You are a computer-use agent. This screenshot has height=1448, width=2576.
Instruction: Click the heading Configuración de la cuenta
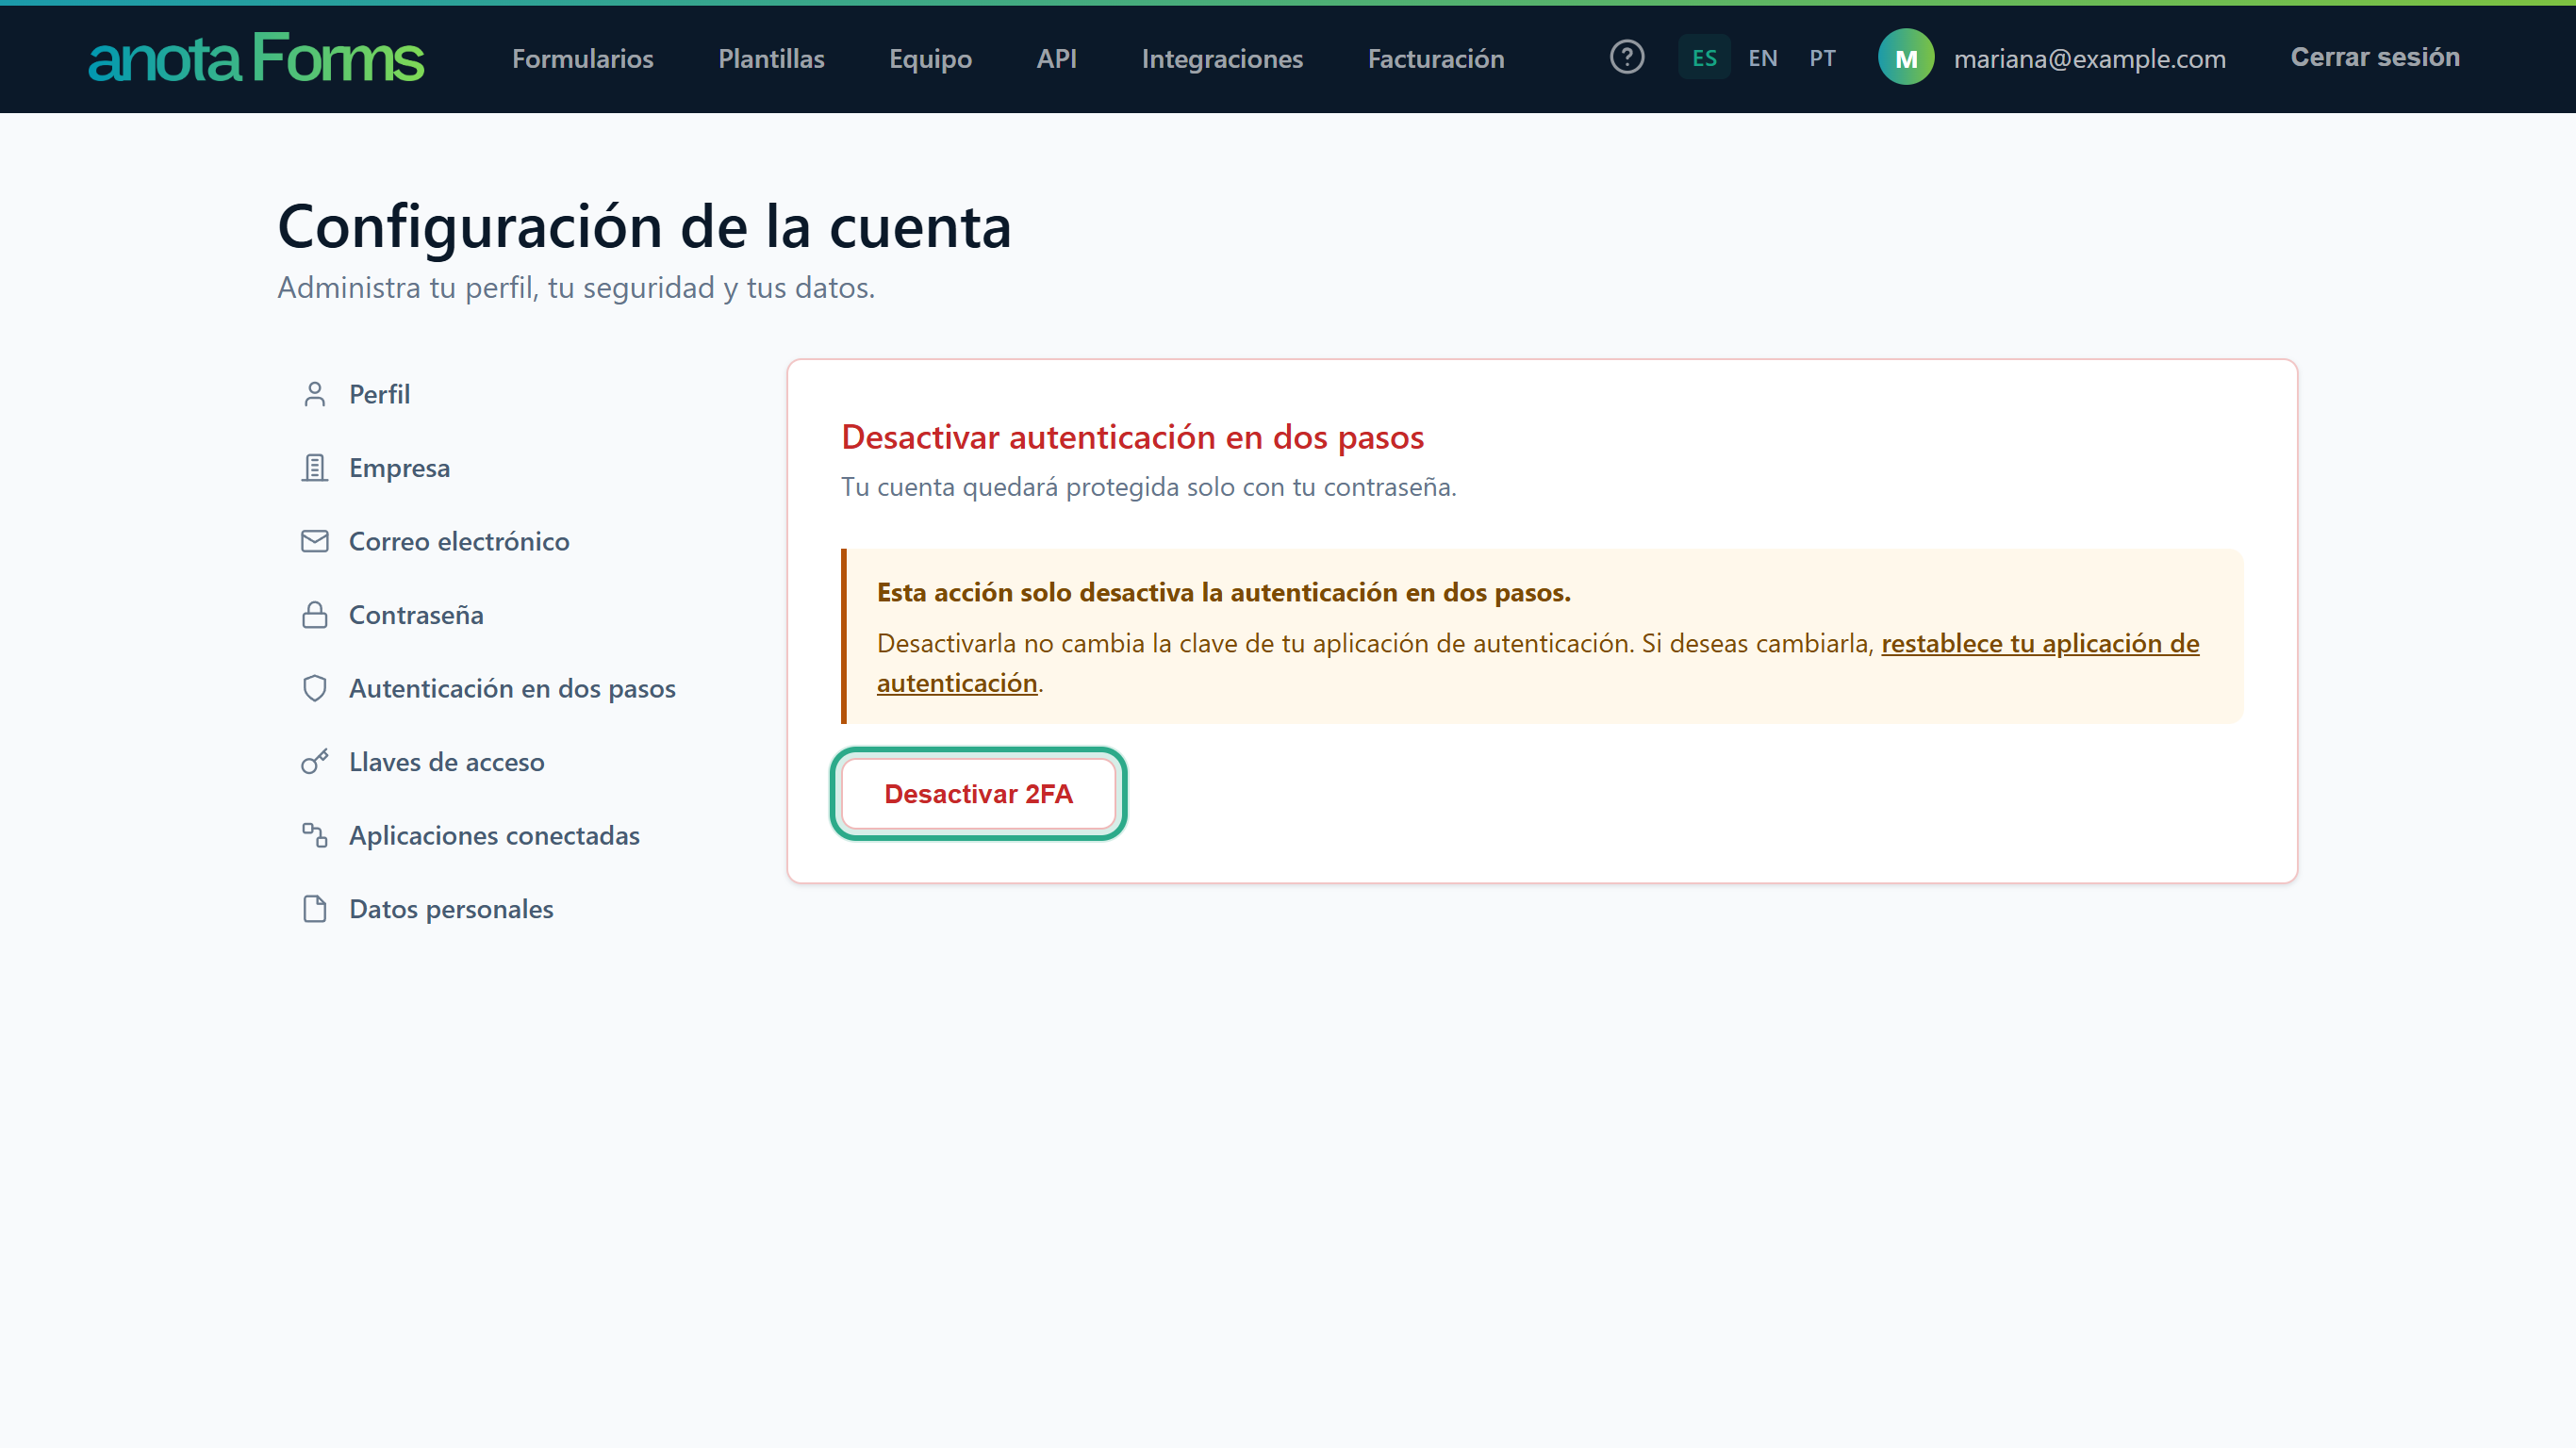(644, 226)
